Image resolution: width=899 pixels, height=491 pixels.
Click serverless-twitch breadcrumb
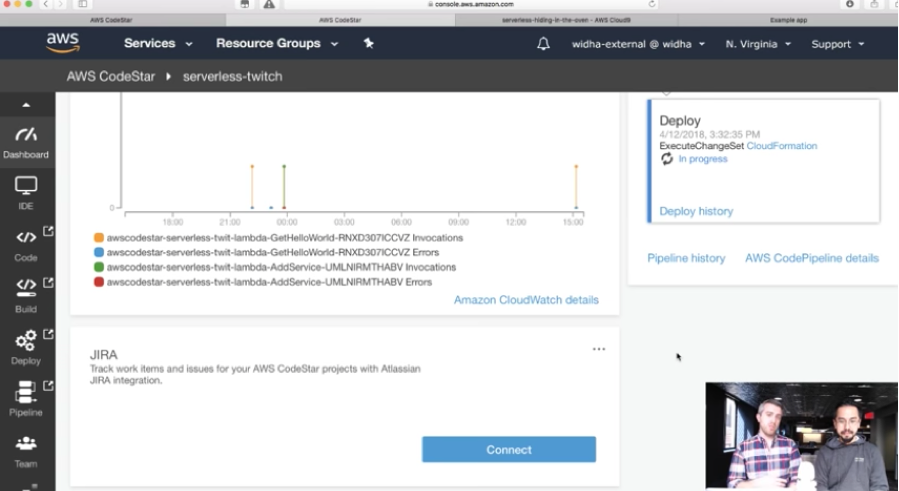pyautogui.click(x=232, y=76)
